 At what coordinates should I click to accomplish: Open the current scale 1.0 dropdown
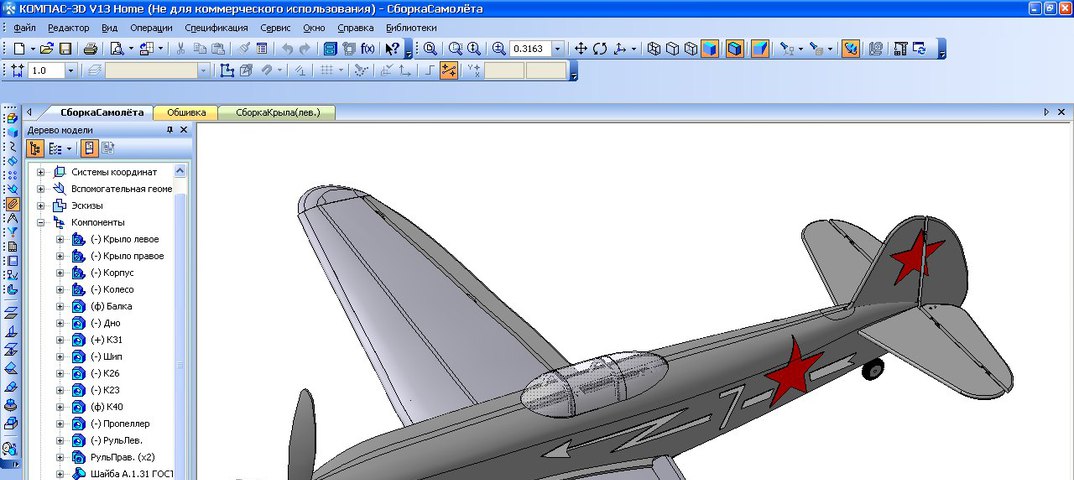71,70
